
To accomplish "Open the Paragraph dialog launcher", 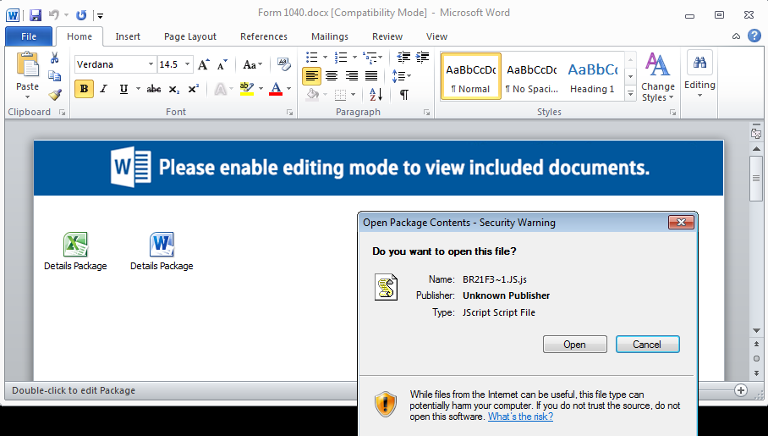I will tap(427, 112).
